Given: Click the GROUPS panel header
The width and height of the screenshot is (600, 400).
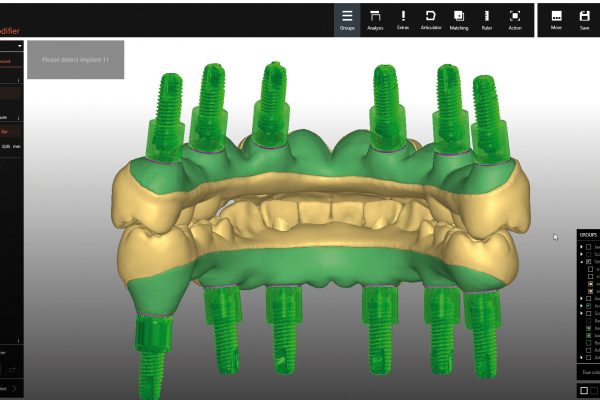Looking at the screenshot, I should 588,234.
